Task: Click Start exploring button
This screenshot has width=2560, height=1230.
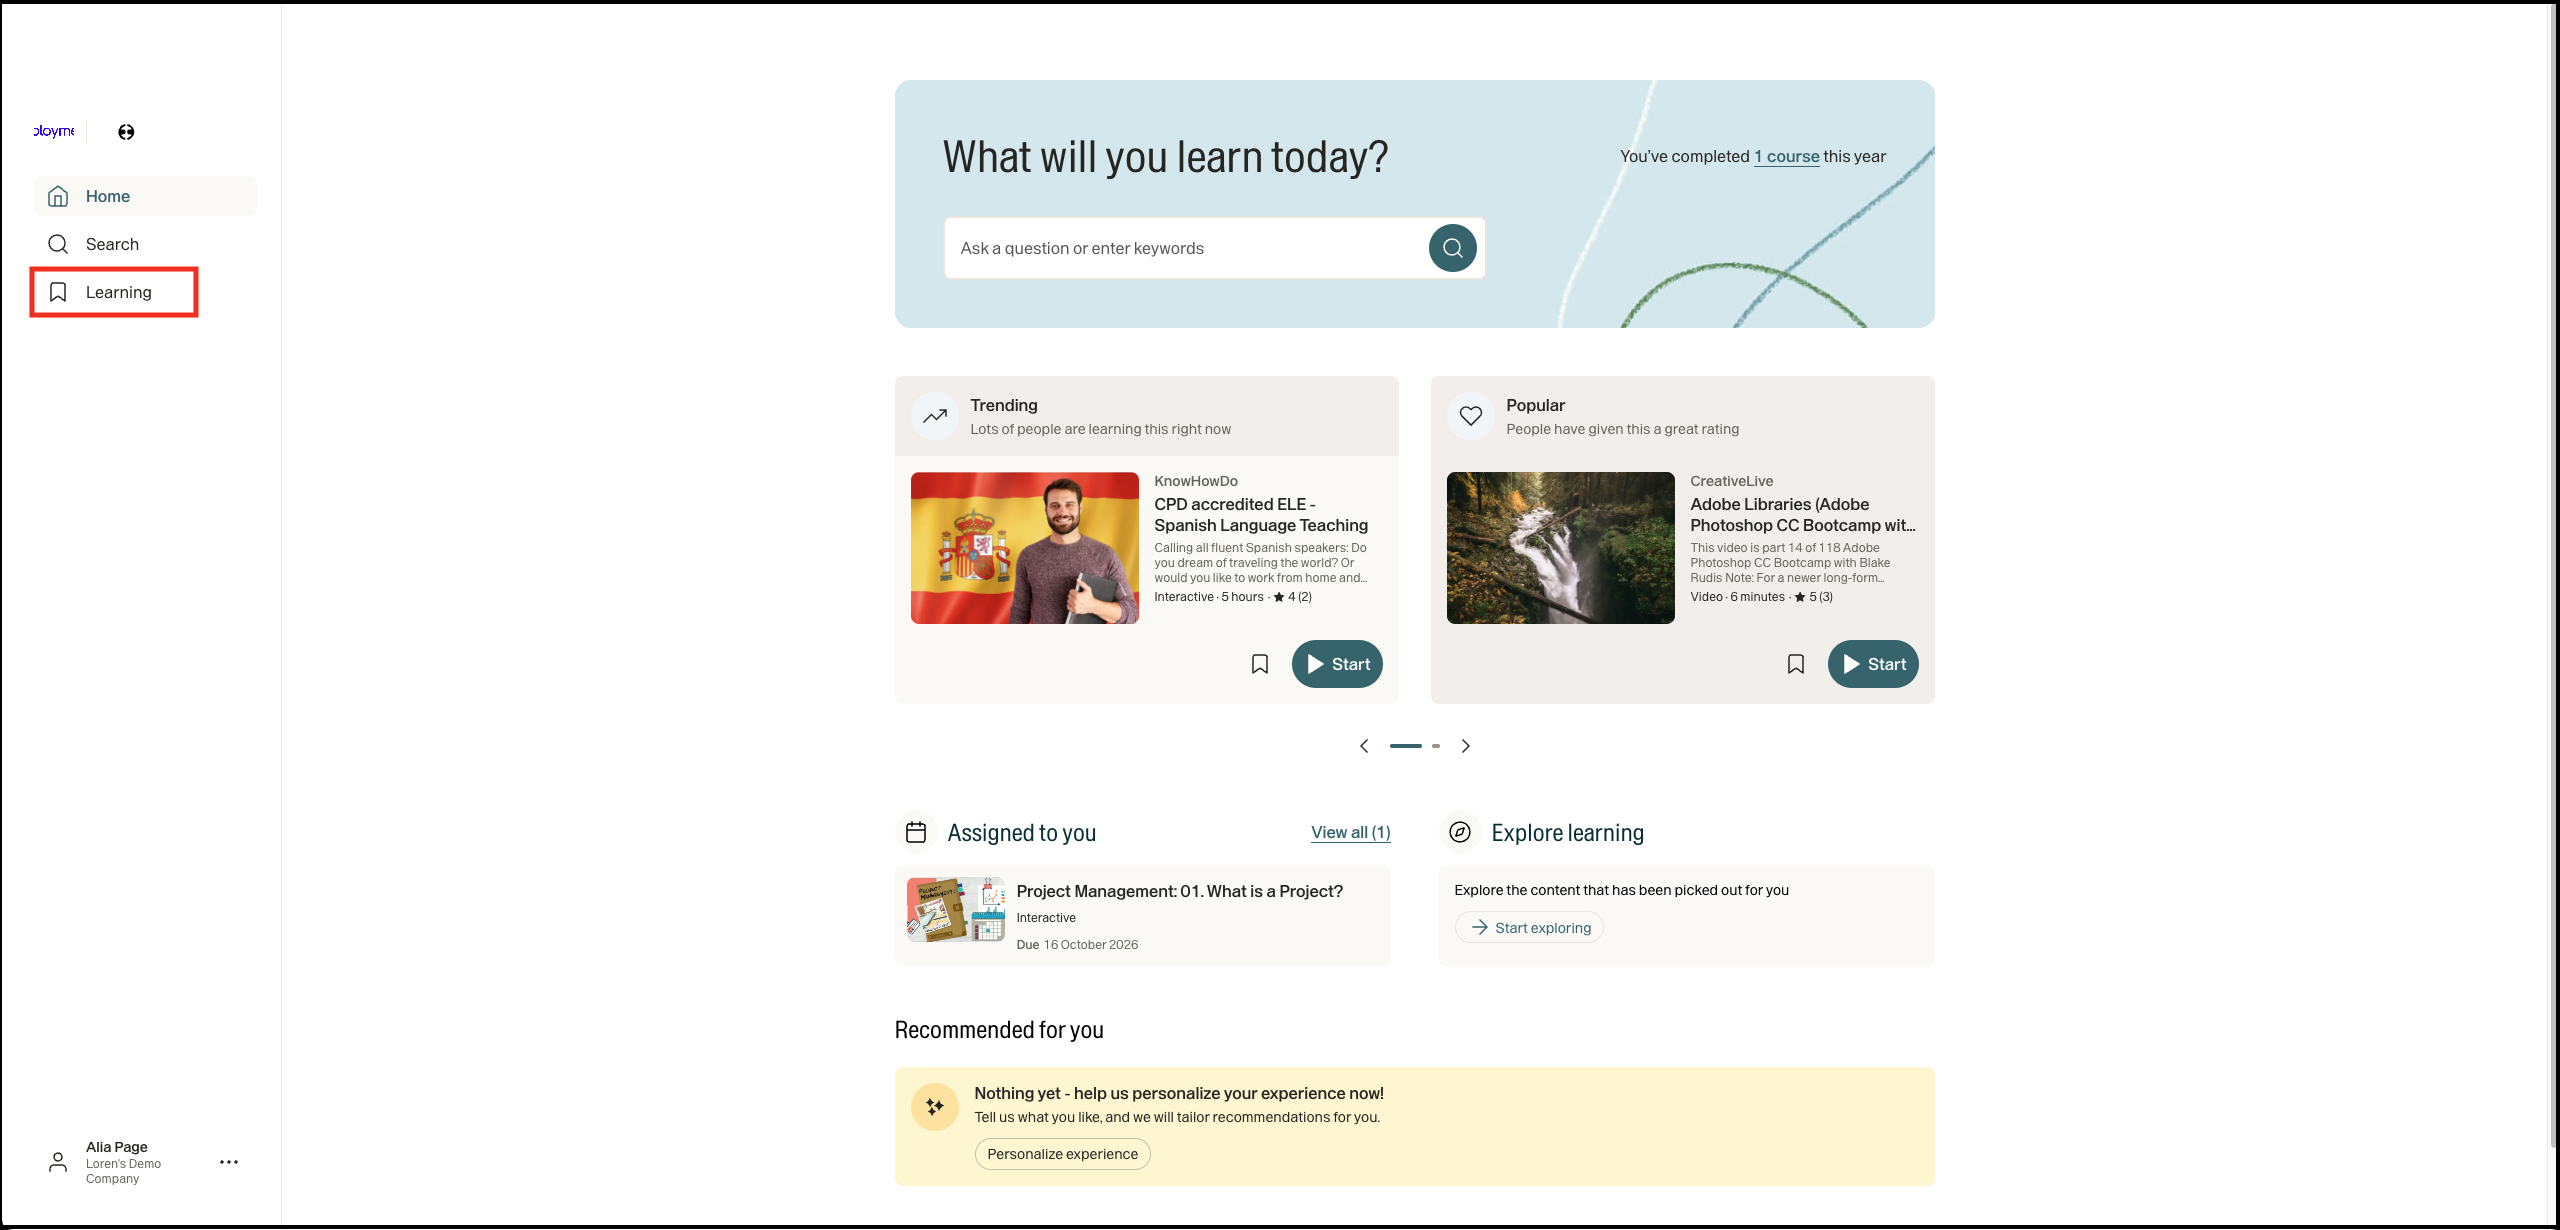Action: pyautogui.click(x=1529, y=928)
